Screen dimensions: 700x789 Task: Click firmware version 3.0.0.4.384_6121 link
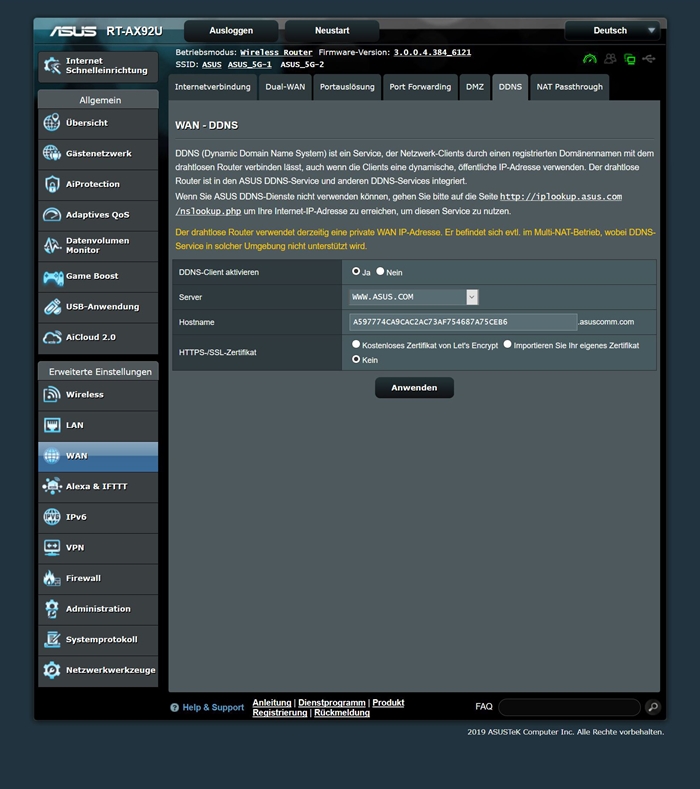point(432,52)
